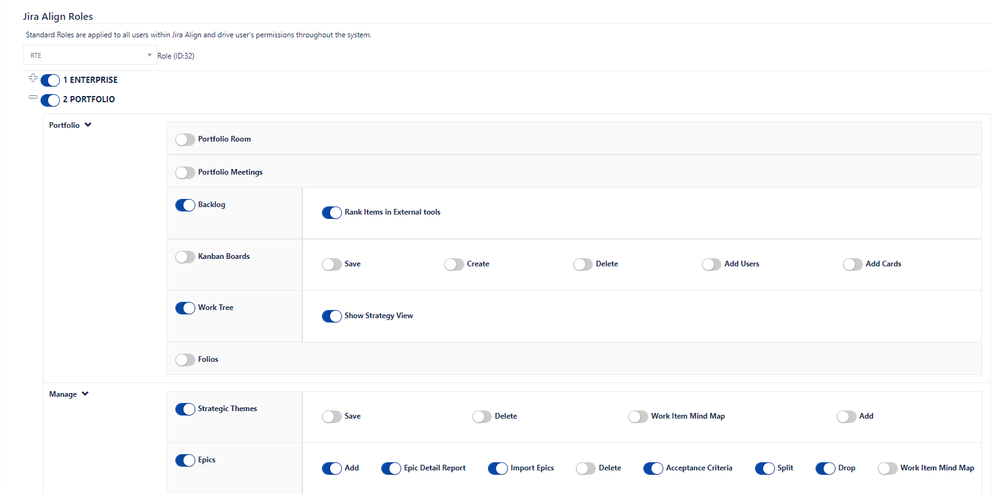Click the Role (ID:32) label
This screenshot has width=999, height=494.
click(176, 56)
